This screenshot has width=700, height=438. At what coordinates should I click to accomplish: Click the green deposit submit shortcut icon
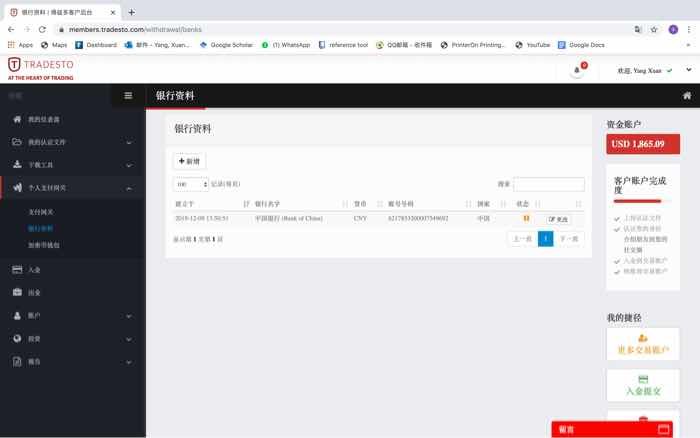(643, 380)
